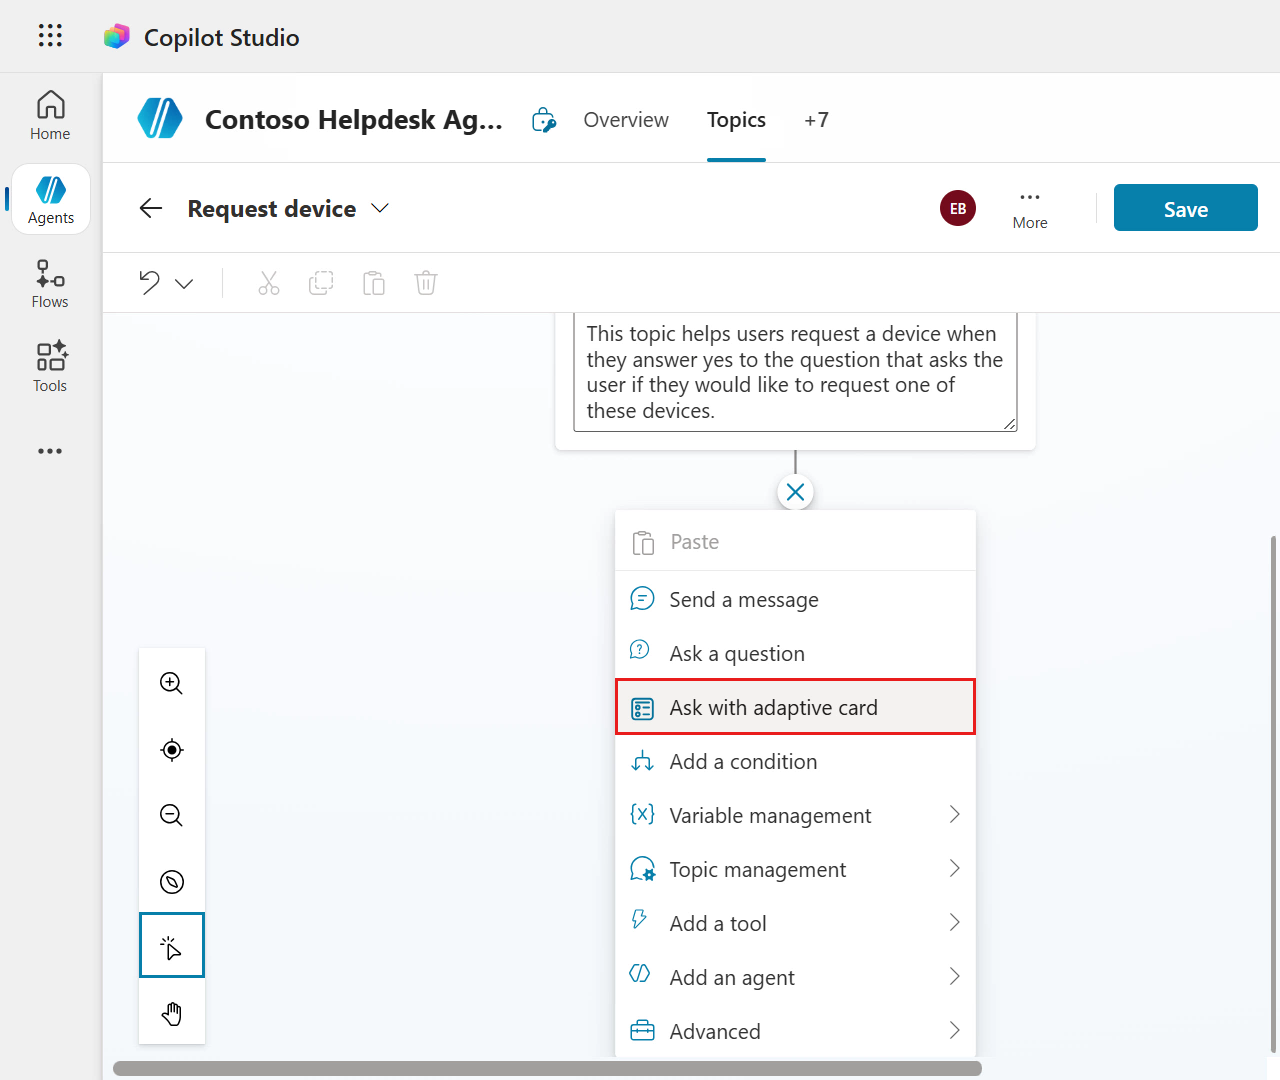Select the pointer selection tool on the canvas
The height and width of the screenshot is (1080, 1280).
[171, 945]
